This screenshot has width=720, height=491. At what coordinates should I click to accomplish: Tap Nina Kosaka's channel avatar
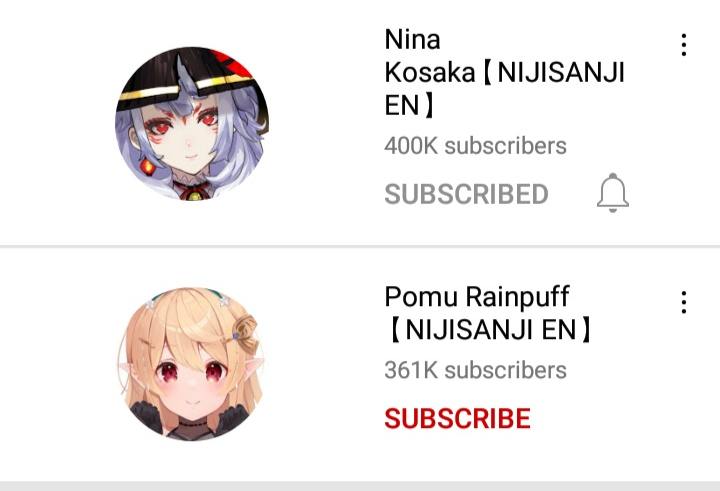[192, 123]
